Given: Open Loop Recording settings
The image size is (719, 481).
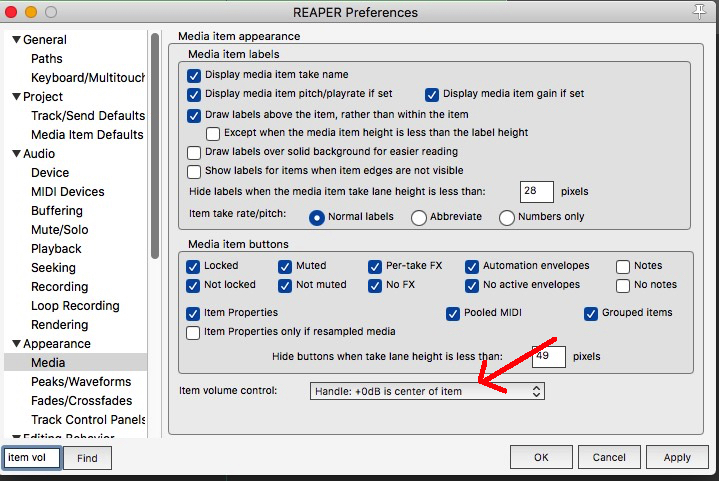Looking at the screenshot, I should click(75, 306).
